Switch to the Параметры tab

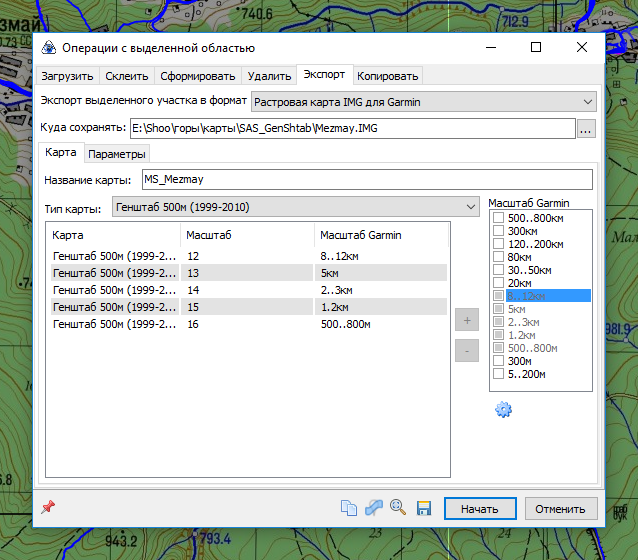[x=117, y=153]
